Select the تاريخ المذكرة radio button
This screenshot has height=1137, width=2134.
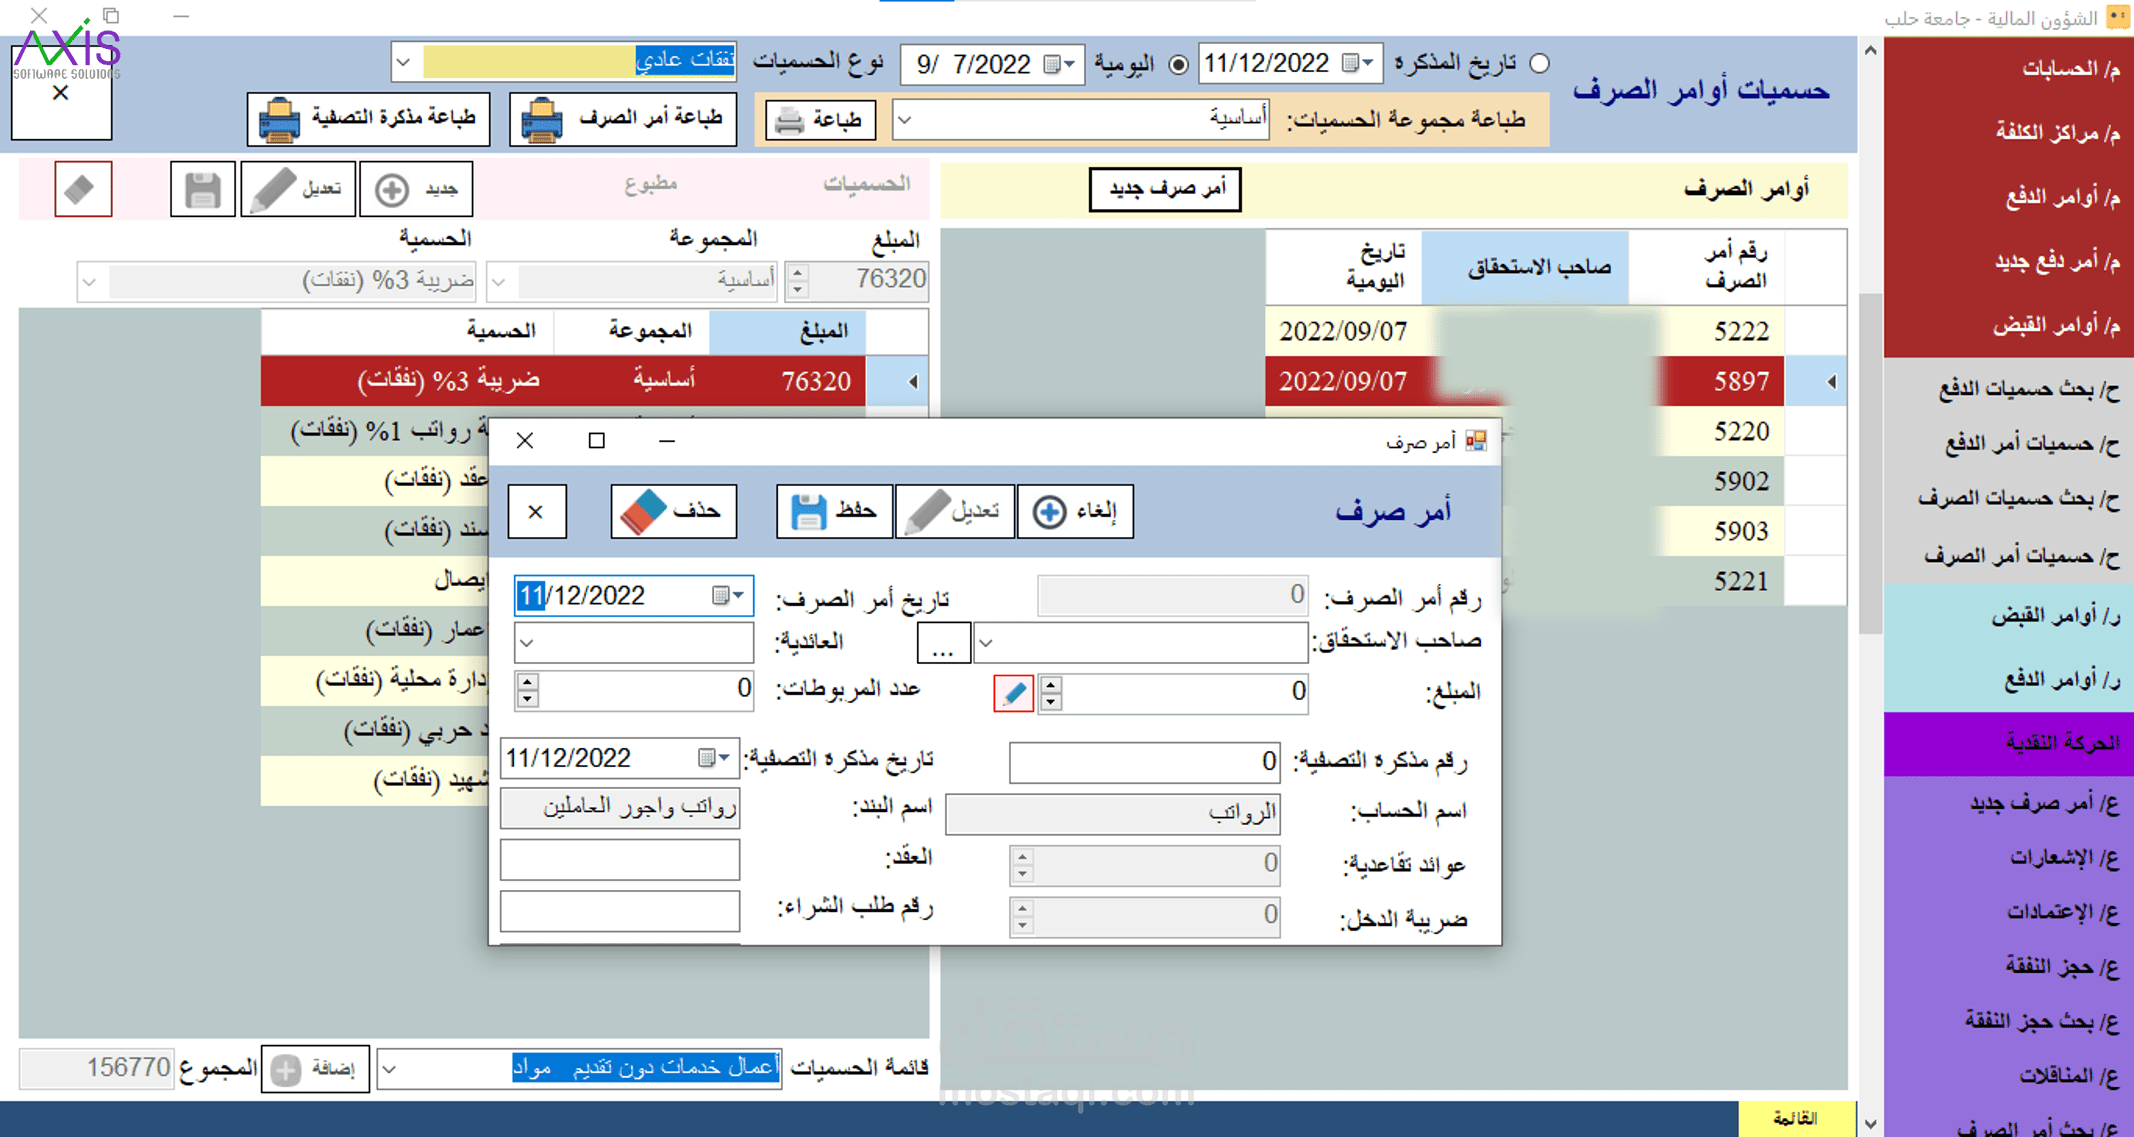pyautogui.click(x=1540, y=64)
